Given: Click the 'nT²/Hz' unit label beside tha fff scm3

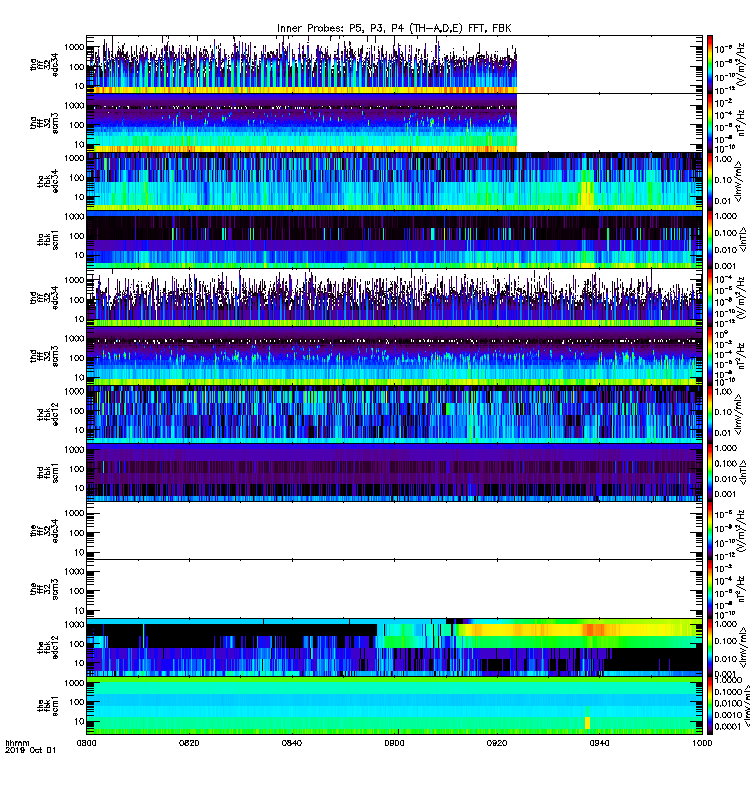Looking at the screenshot, I should tap(743, 123).
